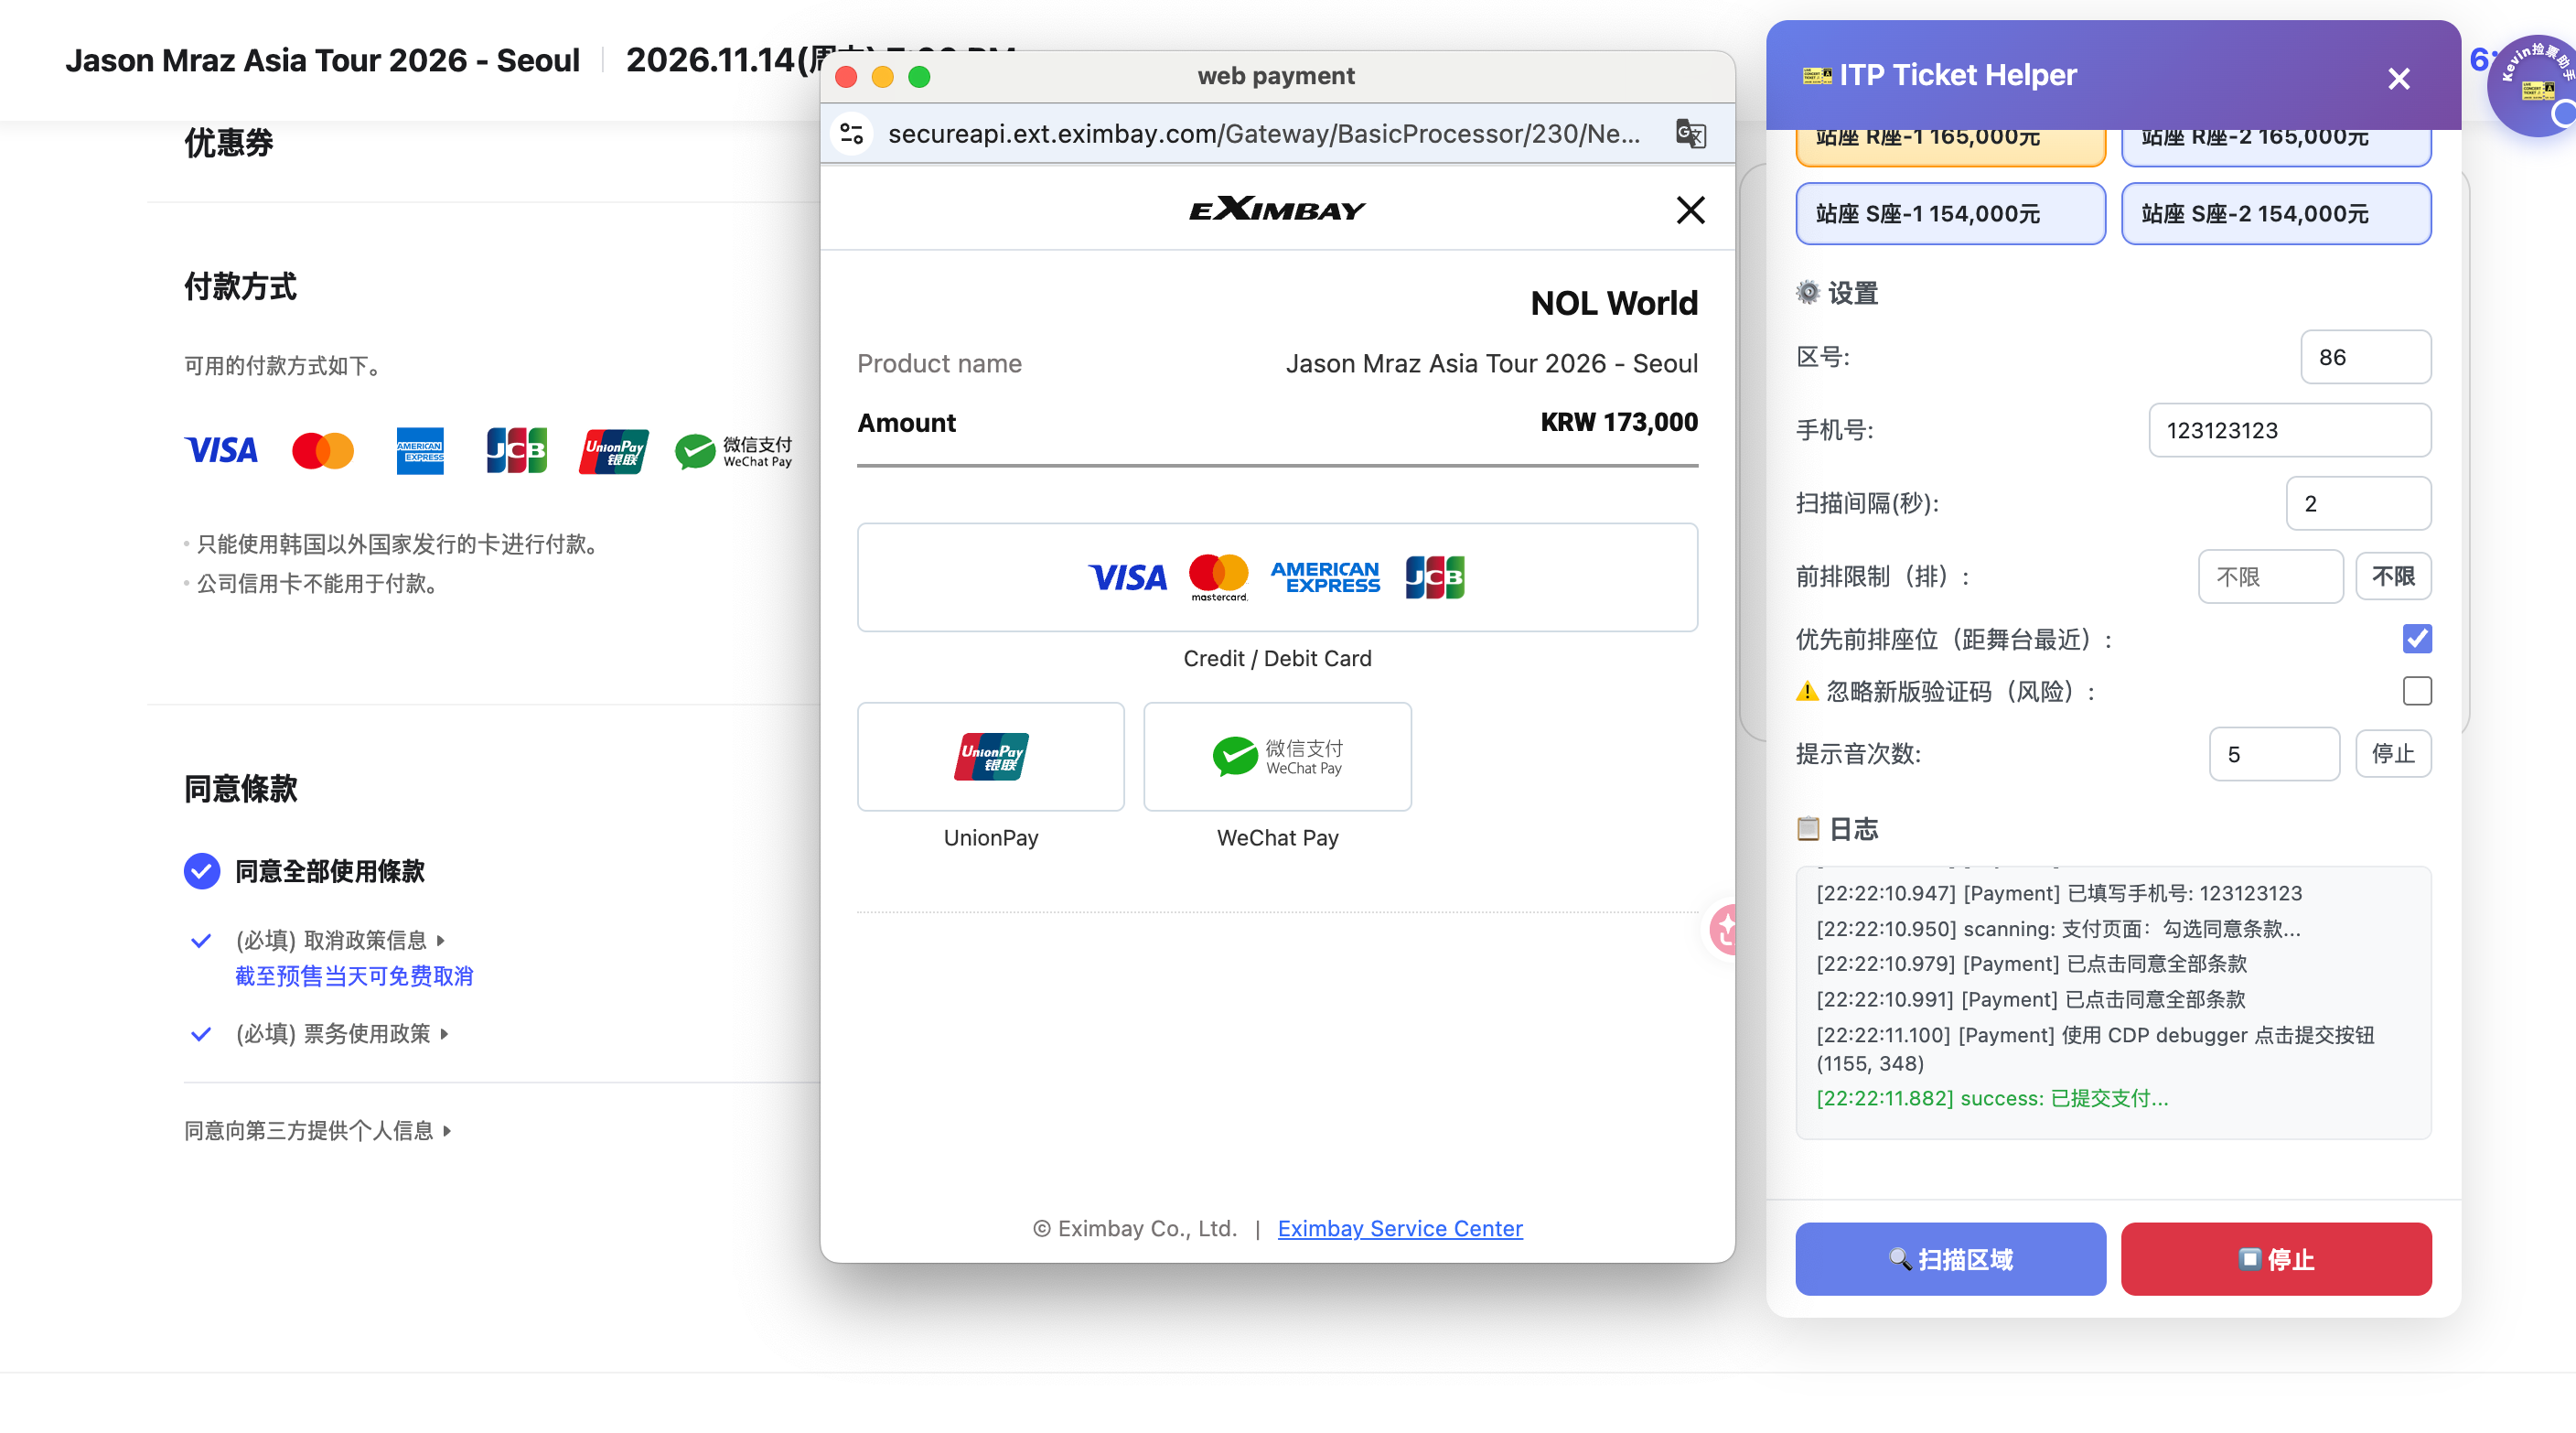Click the 手机号 input field
The image size is (2576, 1433).
2289,430
